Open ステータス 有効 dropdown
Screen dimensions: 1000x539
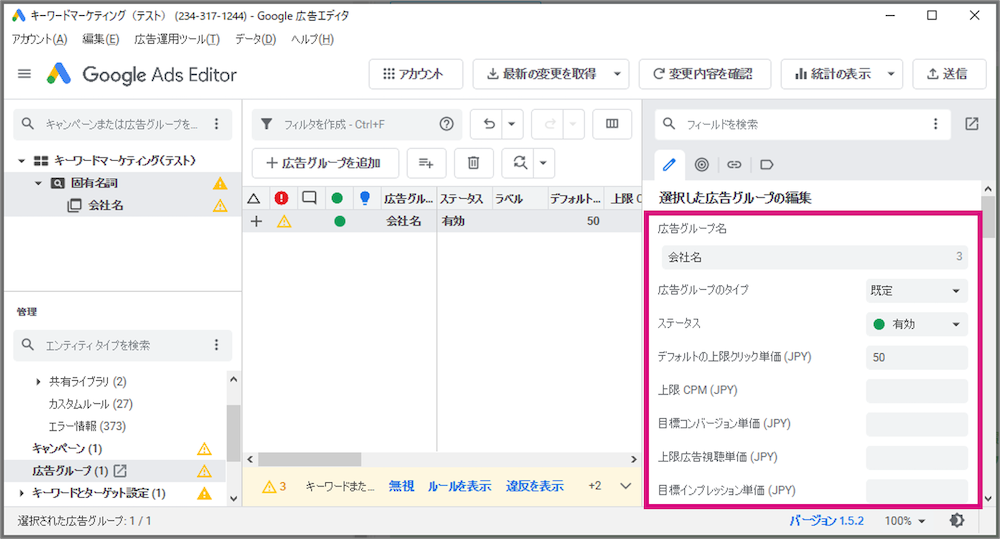point(916,324)
